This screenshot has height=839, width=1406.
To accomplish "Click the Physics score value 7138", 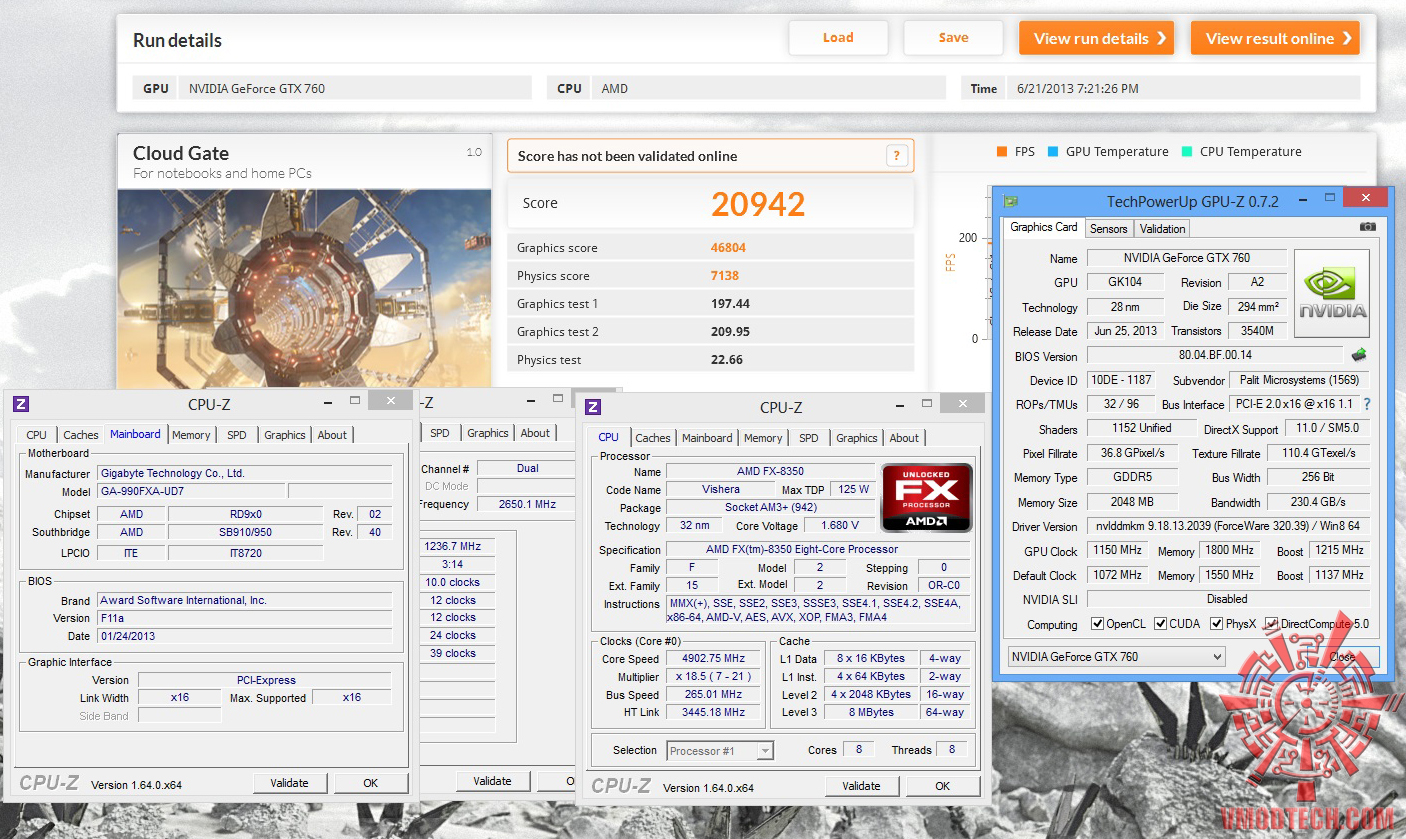I will tap(725, 275).
